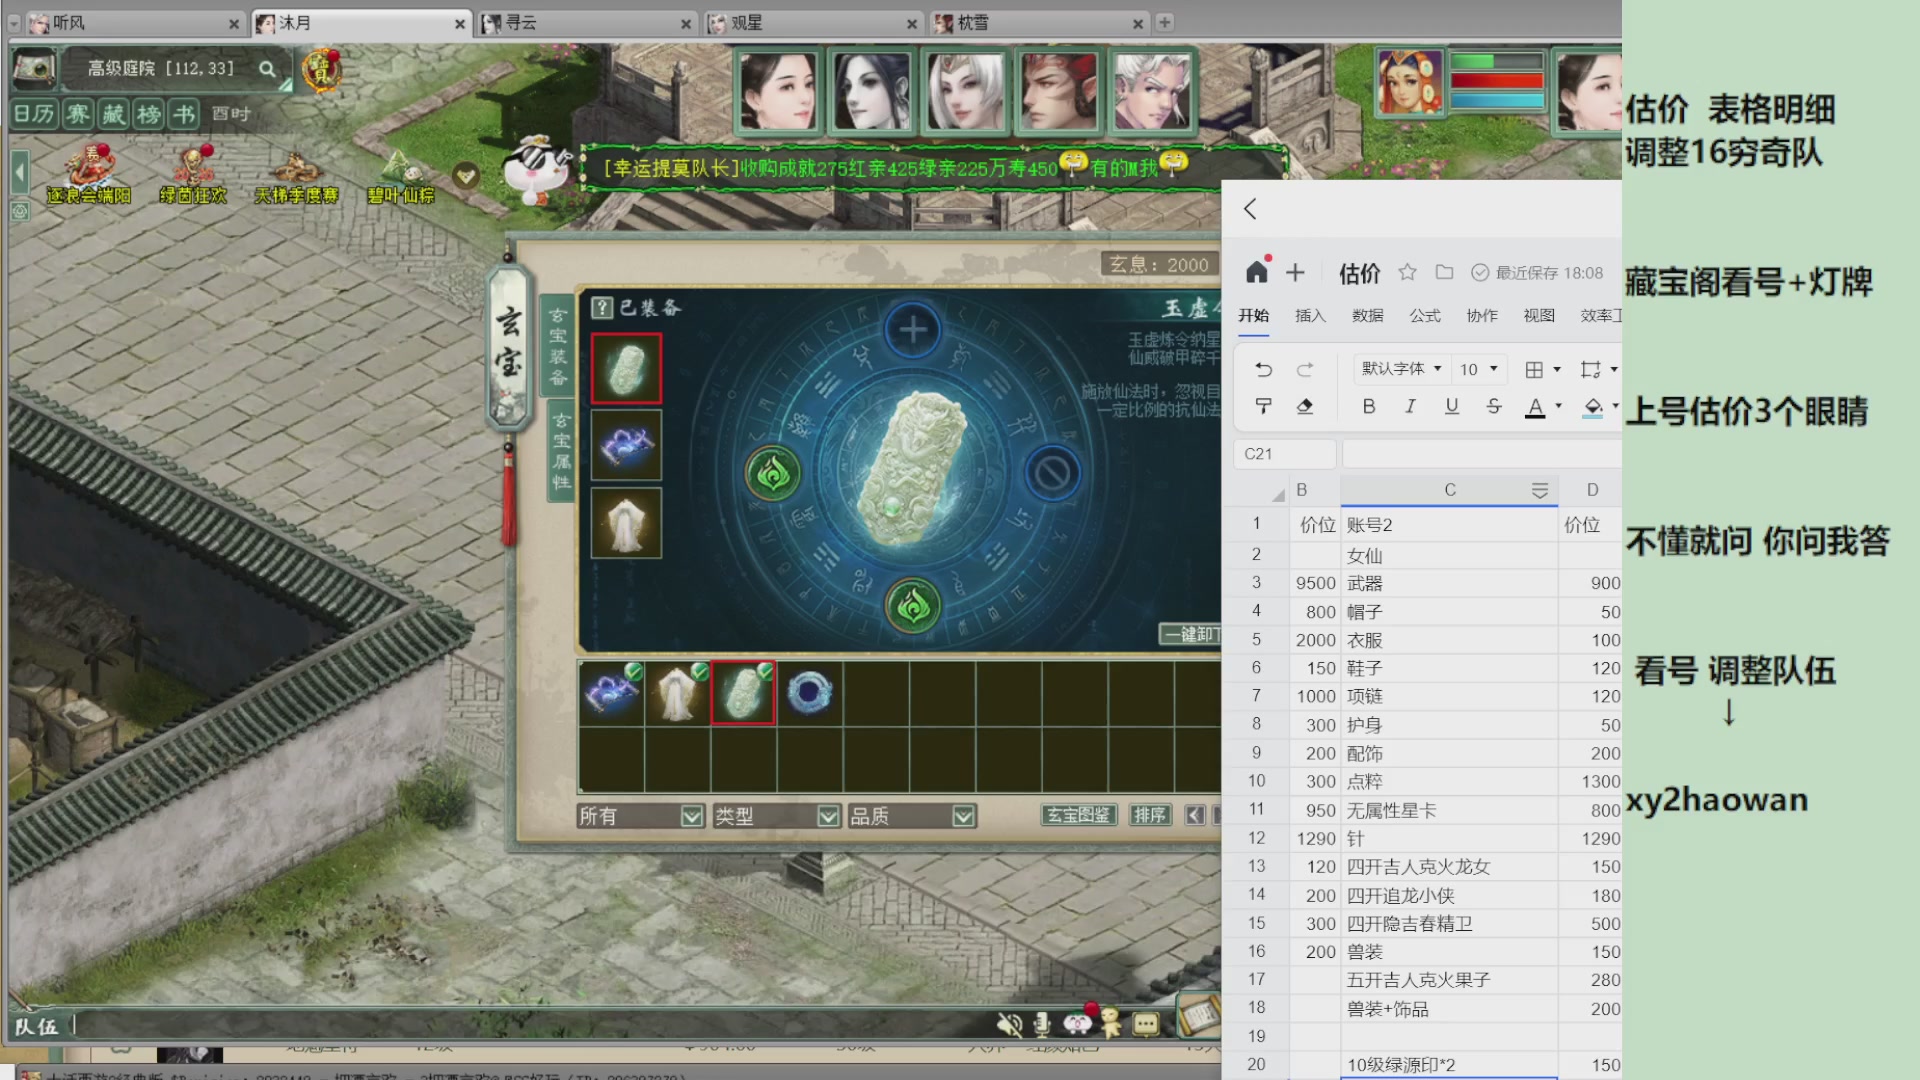This screenshot has width=1920, height=1080.
Task: Open the 碧叶仙粽 event icon
Action: pyautogui.click(x=400, y=174)
